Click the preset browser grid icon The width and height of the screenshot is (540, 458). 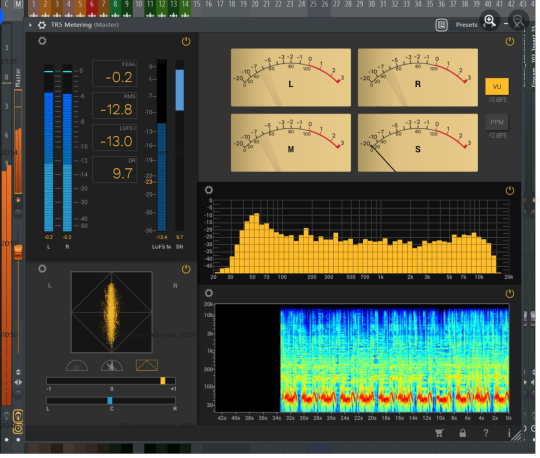coord(441,25)
